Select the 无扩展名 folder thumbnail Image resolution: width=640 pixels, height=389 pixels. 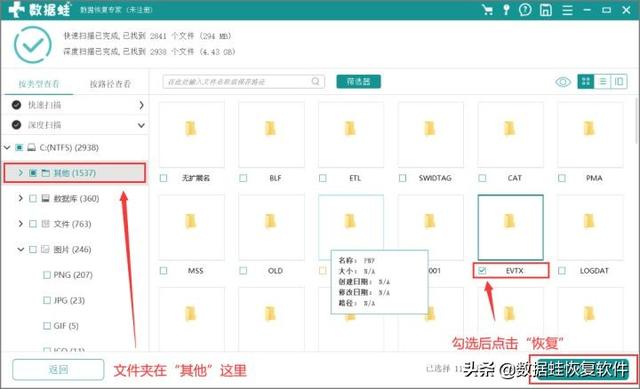tap(191, 134)
